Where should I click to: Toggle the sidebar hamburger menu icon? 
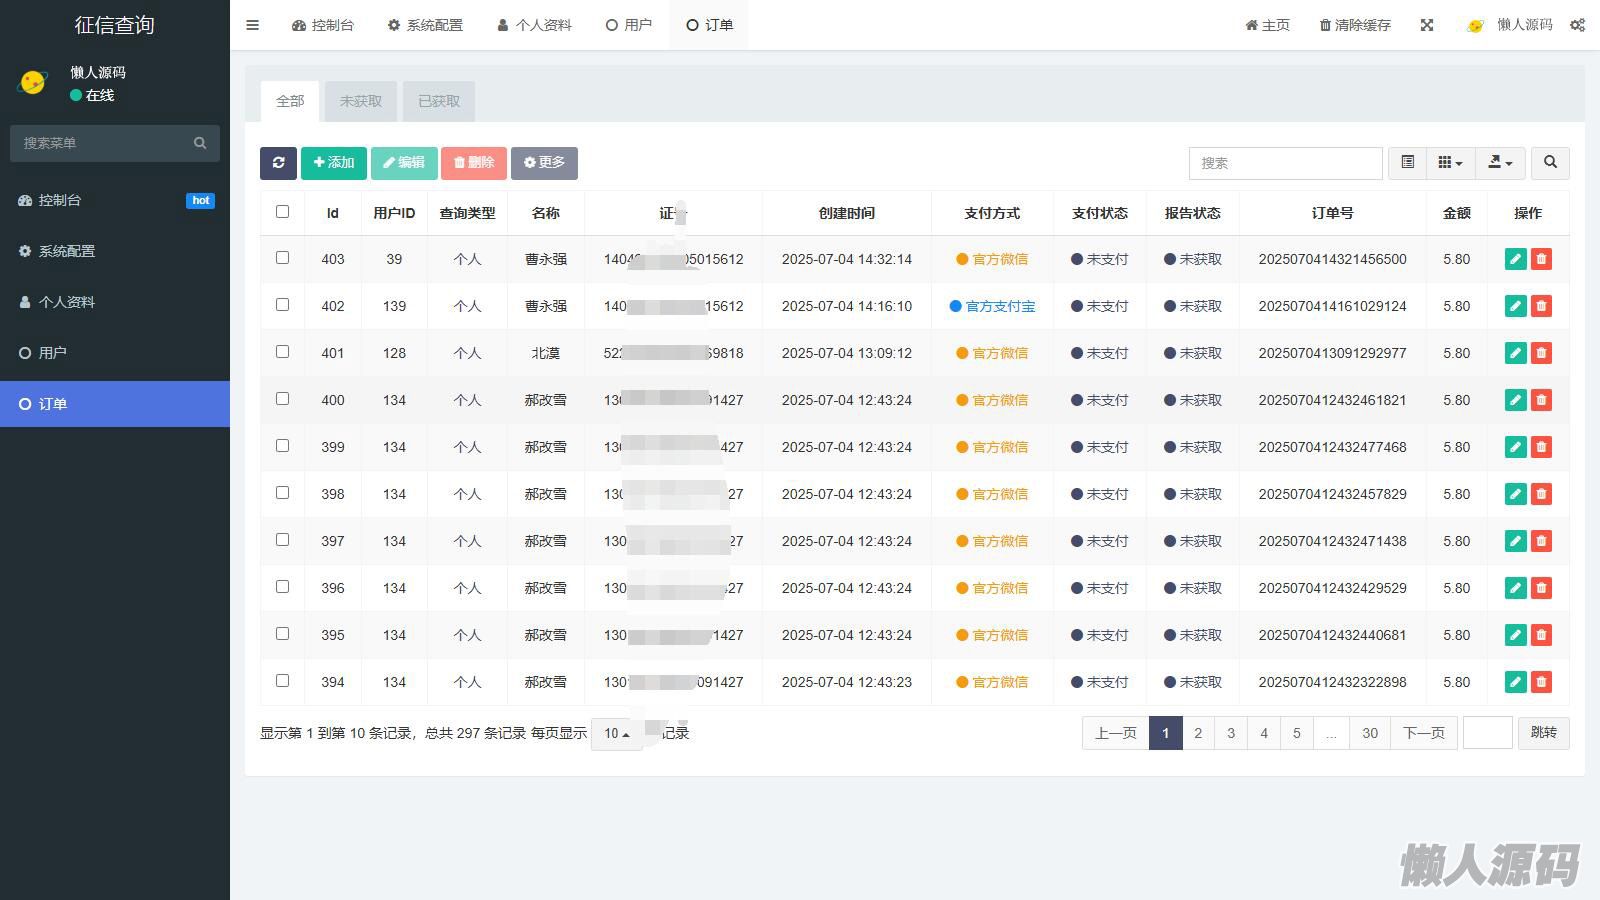pyautogui.click(x=253, y=25)
